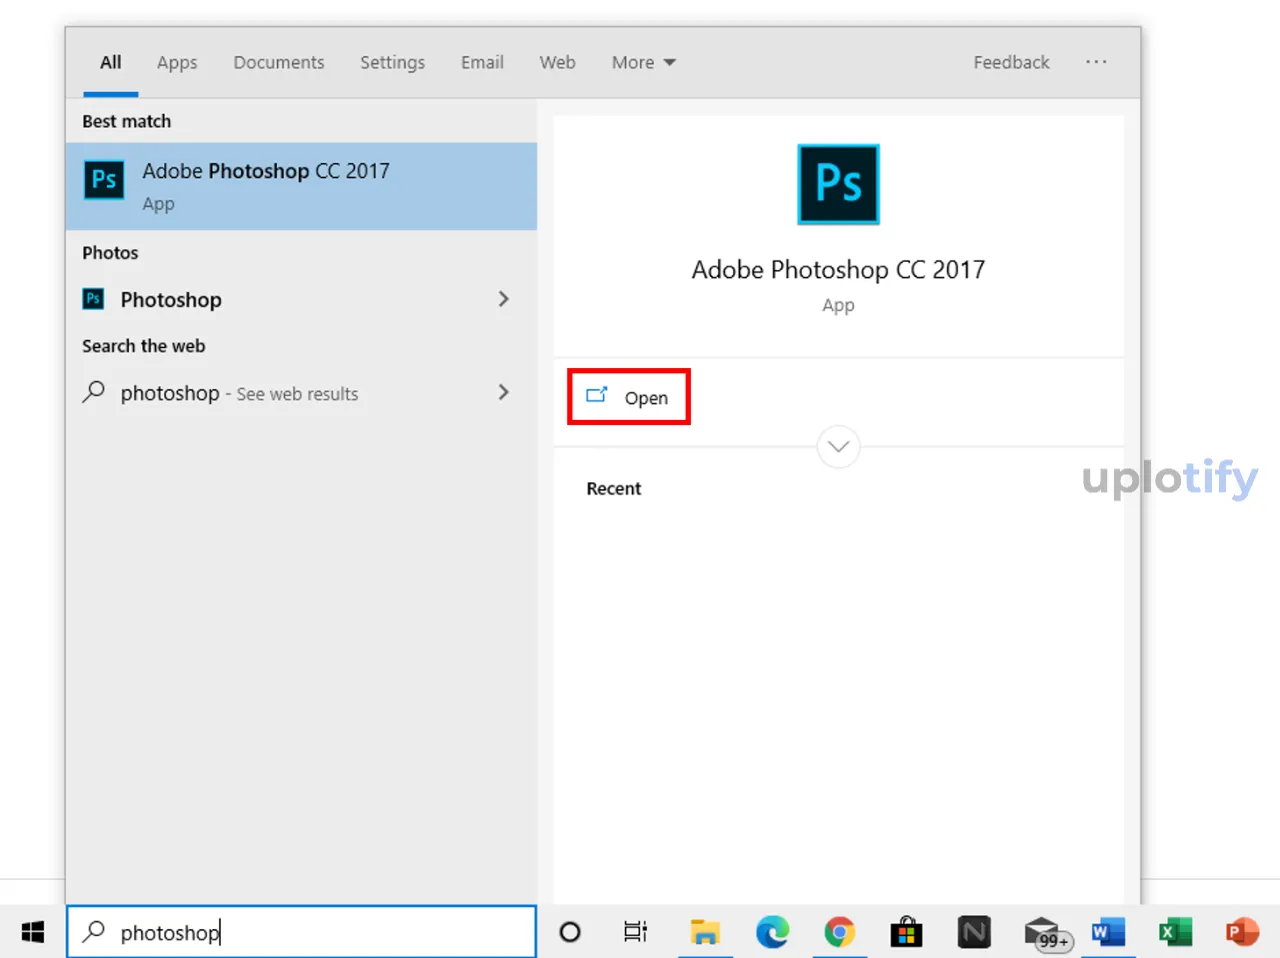
Task: Launch Microsoft Excel from the taskbar
Action: (1175, 932)
